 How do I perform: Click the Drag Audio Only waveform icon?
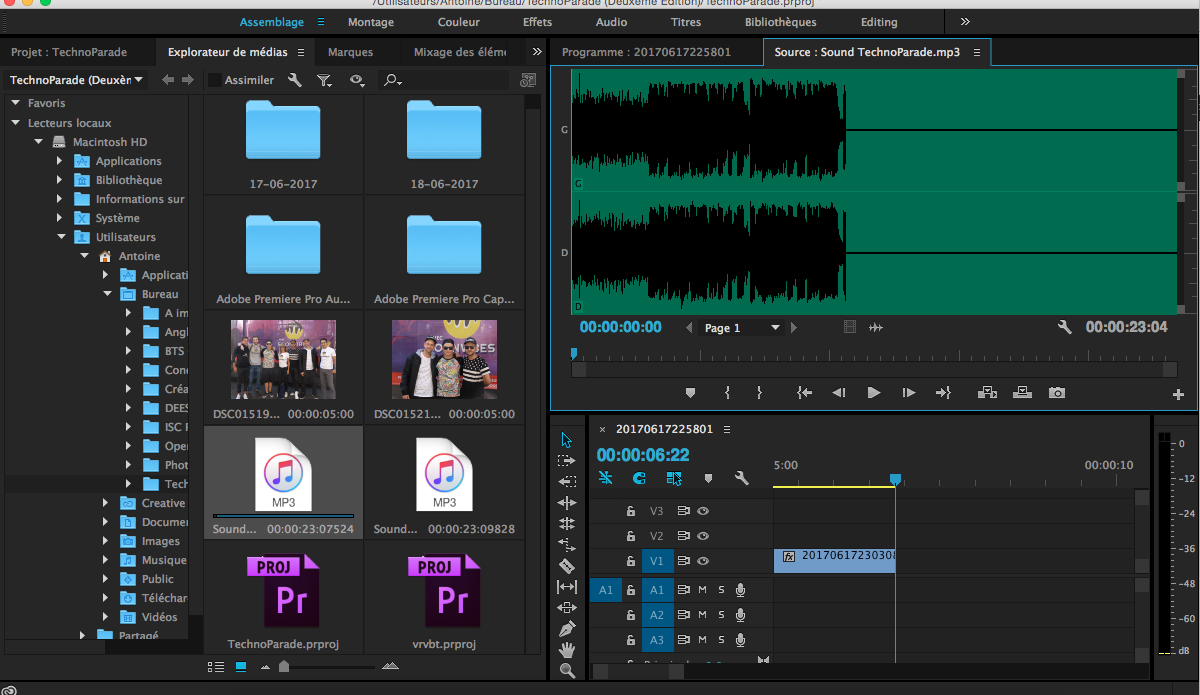pos(876,327)
